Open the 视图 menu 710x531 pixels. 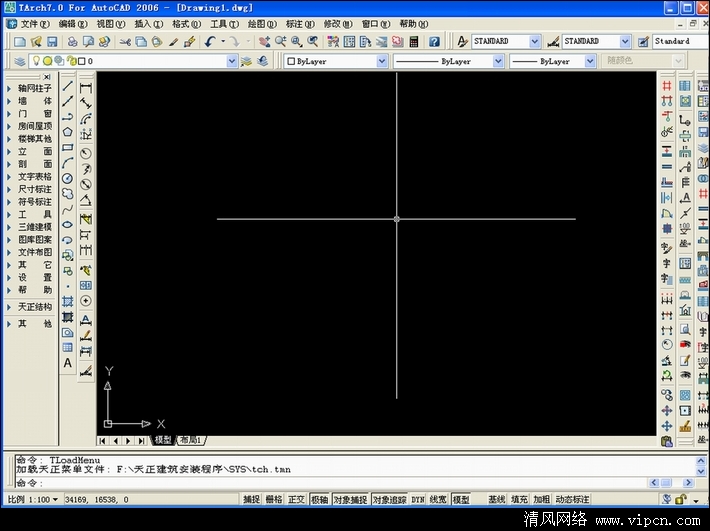(110, 24)
